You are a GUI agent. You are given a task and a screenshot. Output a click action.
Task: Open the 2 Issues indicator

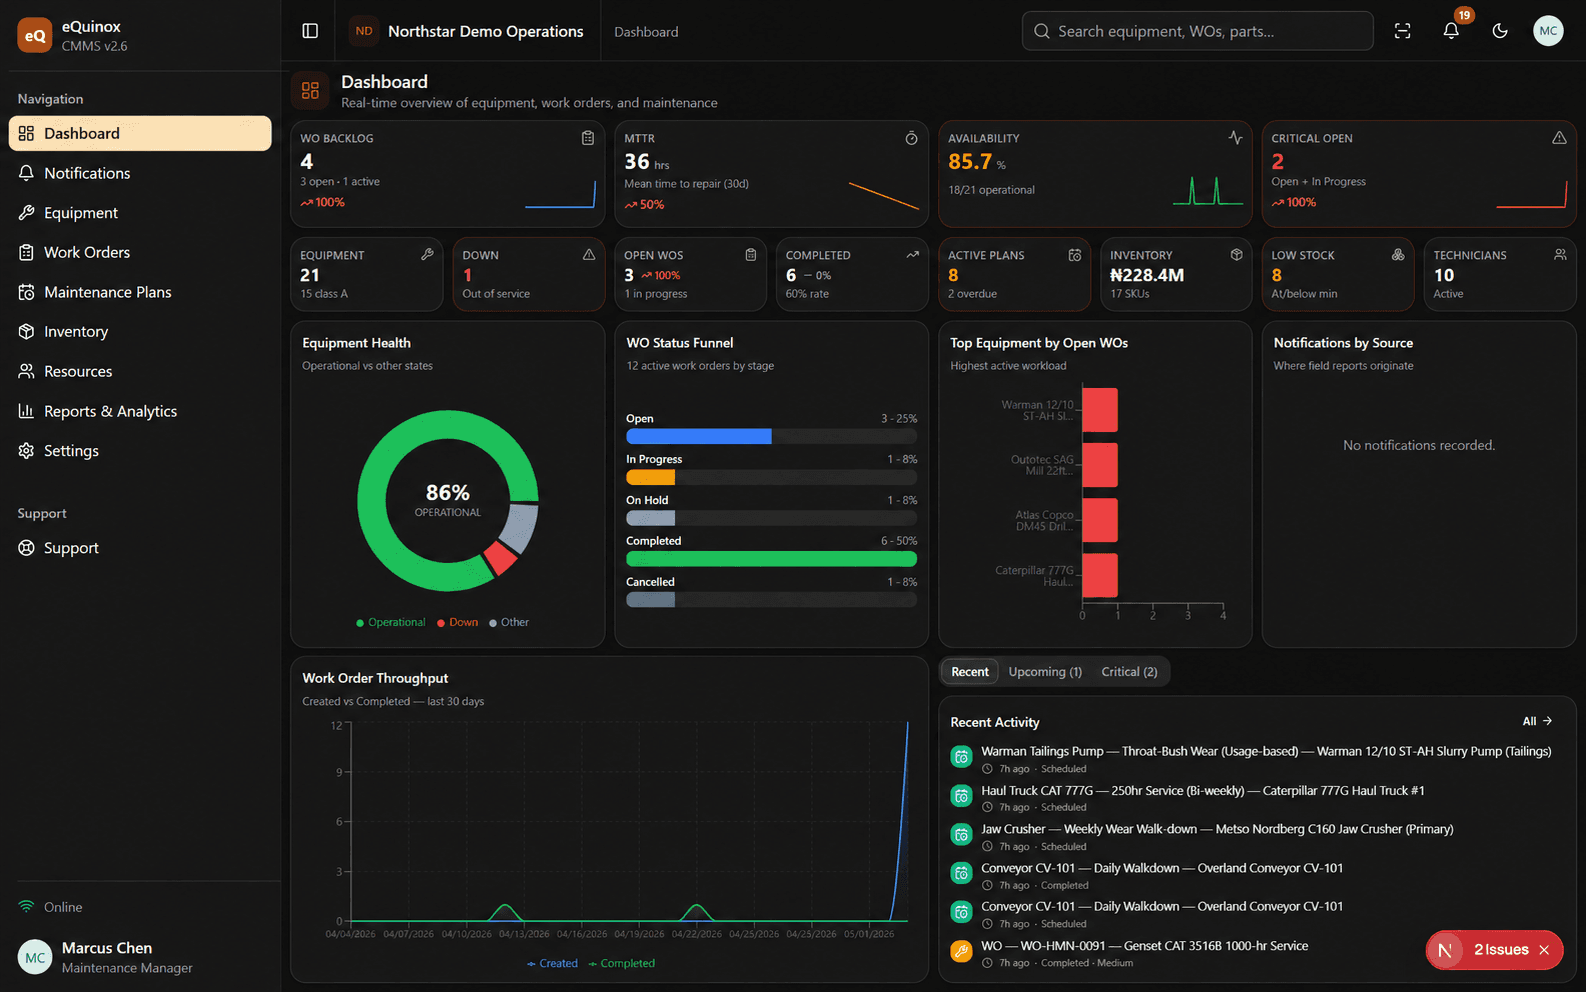click(1494, 950)
